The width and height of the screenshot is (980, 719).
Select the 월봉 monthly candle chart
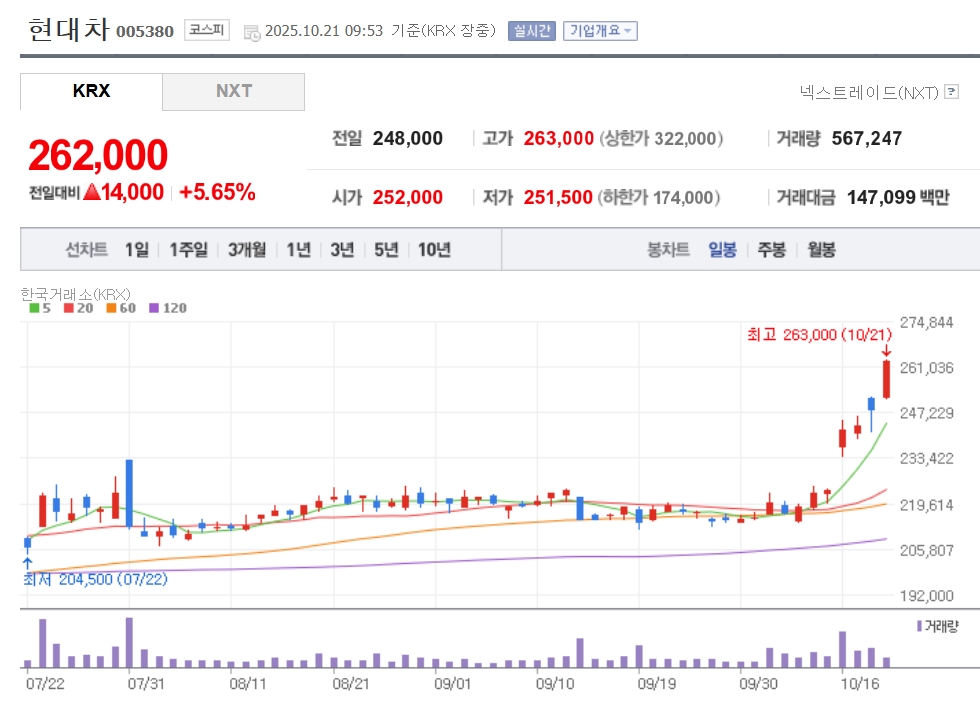tap(821, 249)
